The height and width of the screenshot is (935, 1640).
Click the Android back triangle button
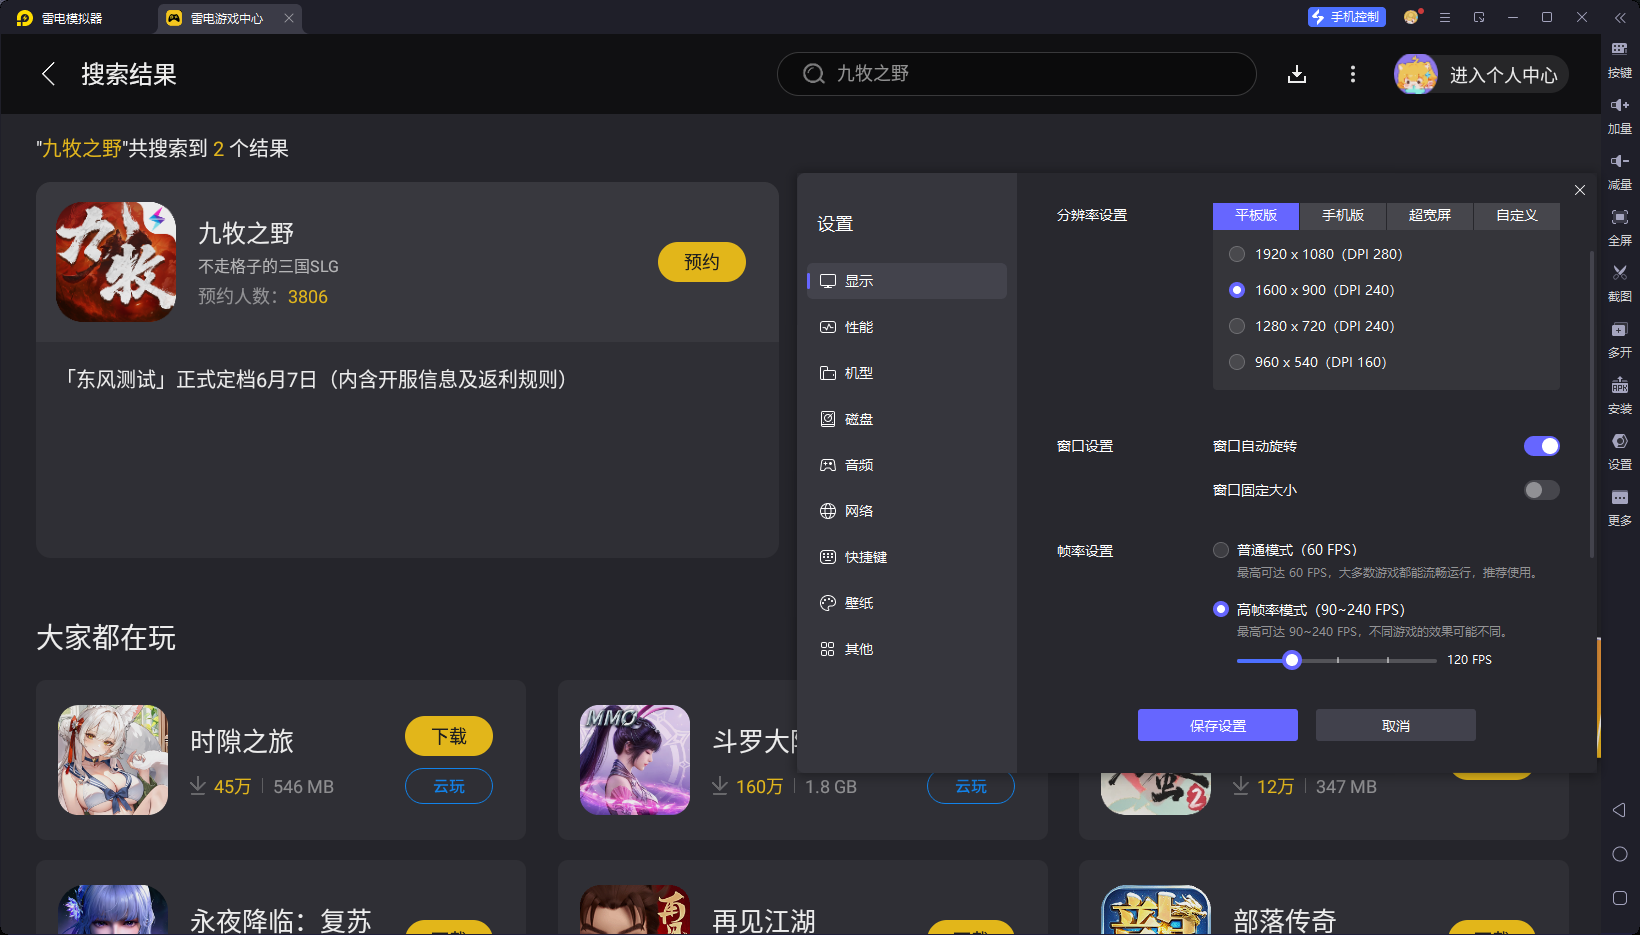(x=1620, y=810)
